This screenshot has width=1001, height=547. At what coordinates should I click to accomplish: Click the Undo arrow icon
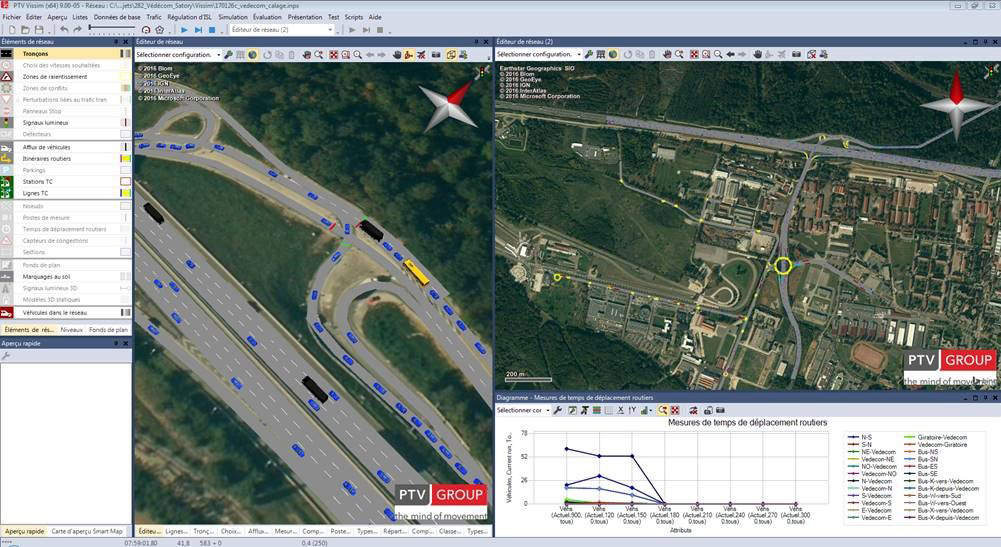pos(64,30)
